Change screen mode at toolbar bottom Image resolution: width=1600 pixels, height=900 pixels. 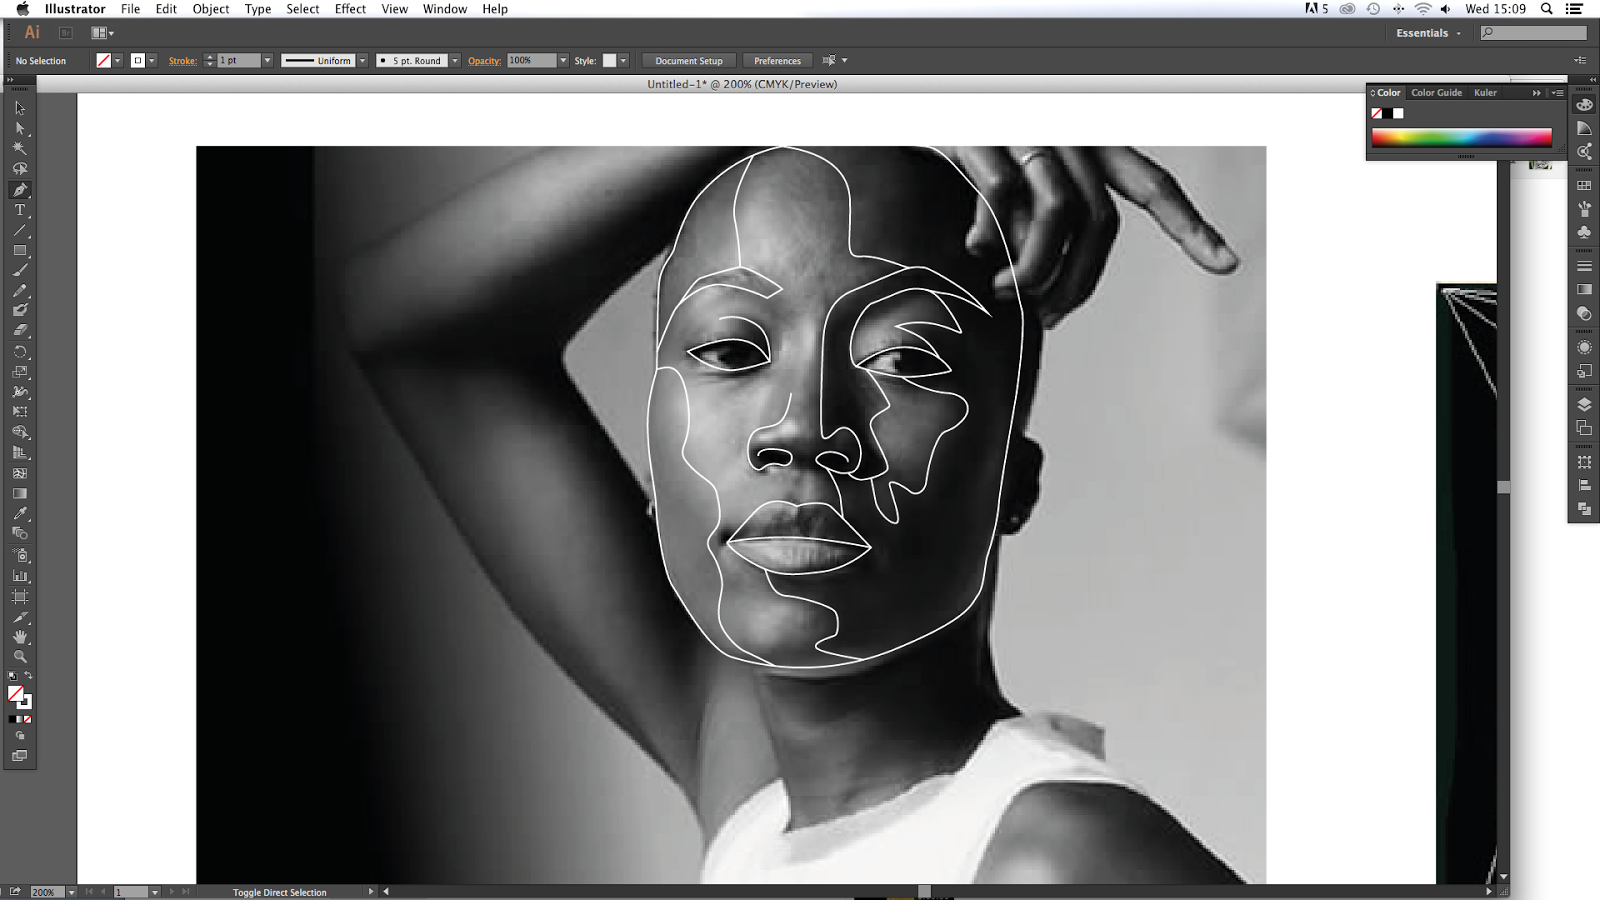click(x=20, y=756)
